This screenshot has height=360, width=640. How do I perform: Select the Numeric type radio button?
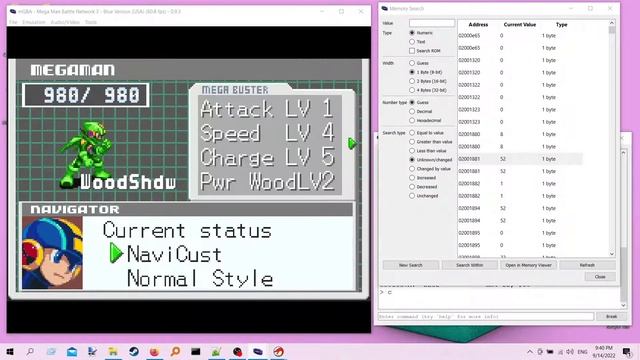(412, 33)
